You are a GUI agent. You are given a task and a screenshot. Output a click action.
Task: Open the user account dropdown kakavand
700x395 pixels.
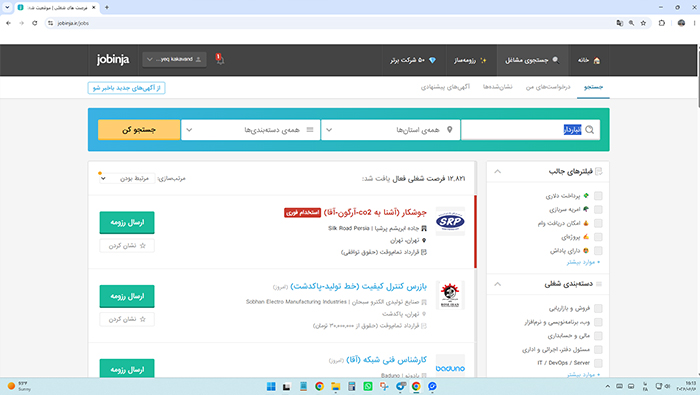click(x=174, y=59)
